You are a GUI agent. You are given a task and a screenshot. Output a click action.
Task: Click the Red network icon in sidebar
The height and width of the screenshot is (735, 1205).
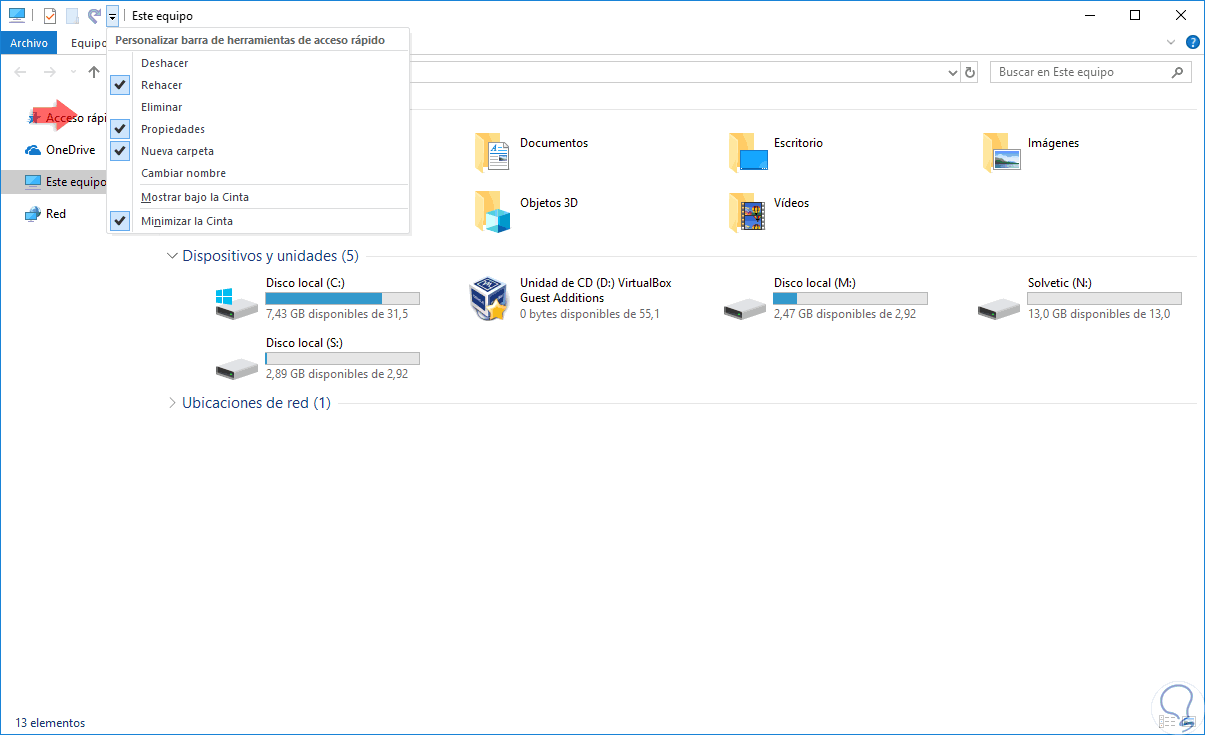[33, 214]
